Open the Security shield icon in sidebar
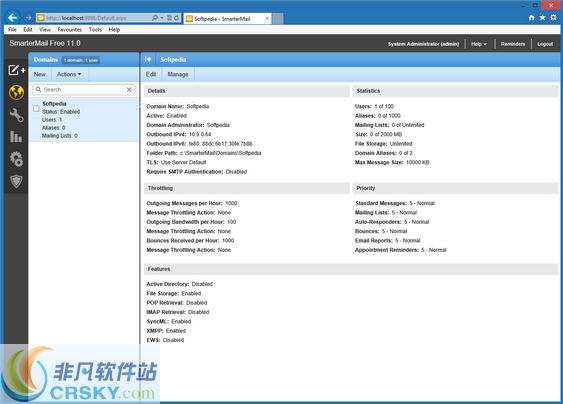Screen dimensions: 563x404 [x=17, y=181]
